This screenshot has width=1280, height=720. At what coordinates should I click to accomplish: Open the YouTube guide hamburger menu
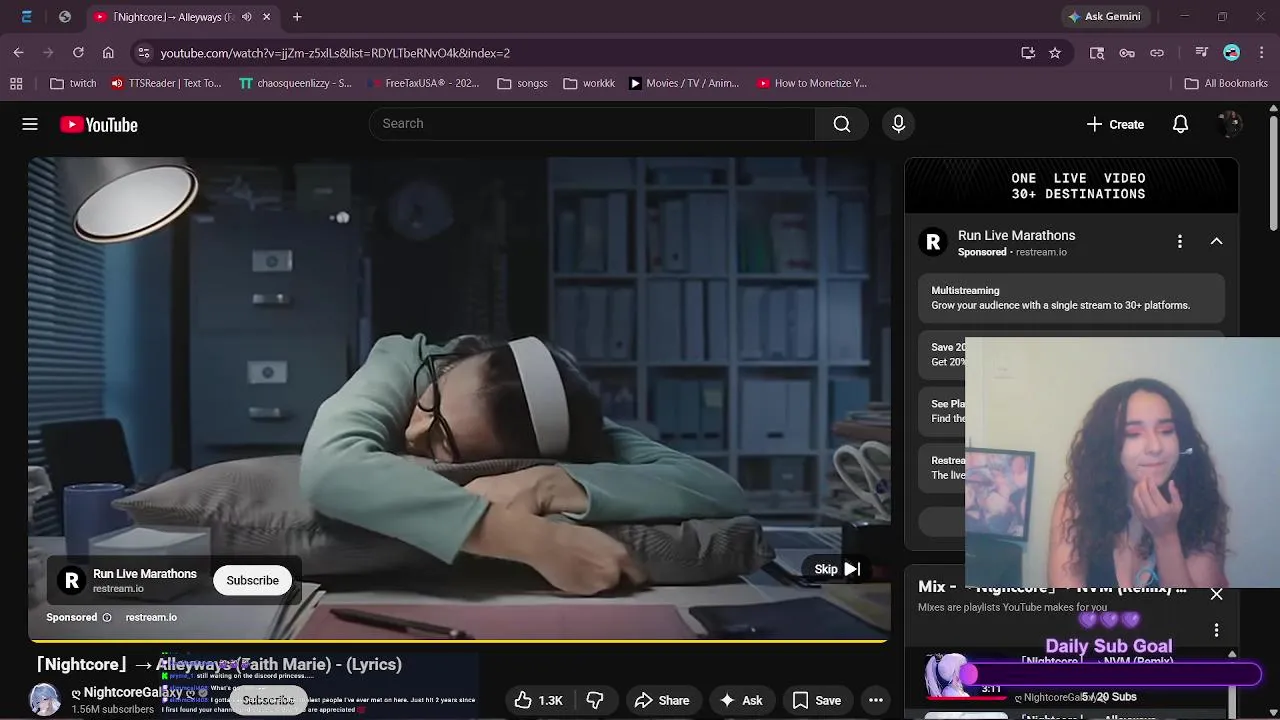(x=30, y=124)
